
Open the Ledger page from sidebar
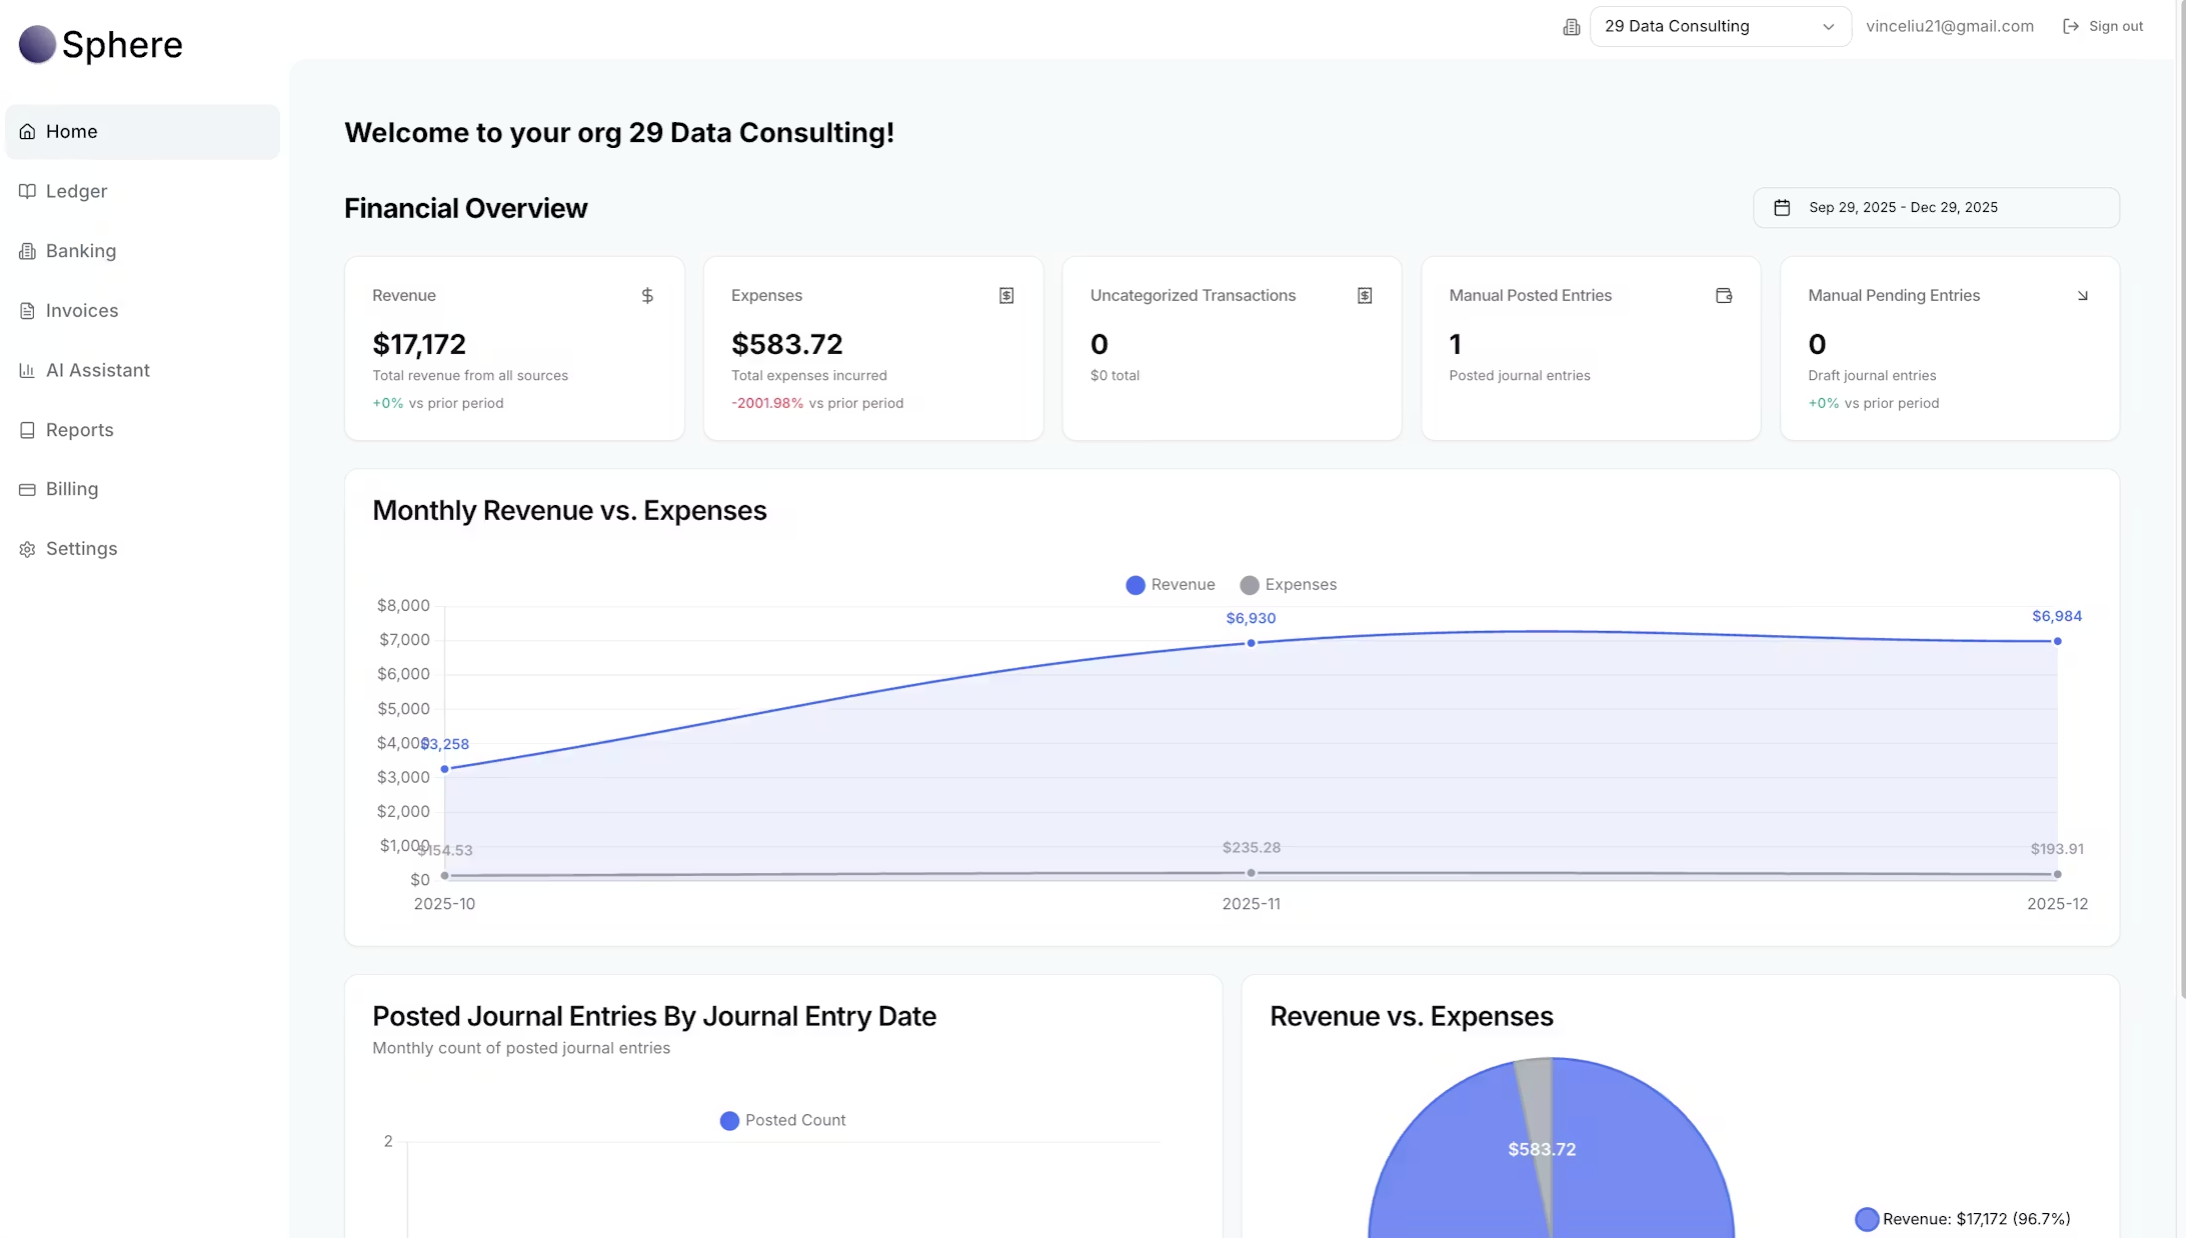[76, 191]
